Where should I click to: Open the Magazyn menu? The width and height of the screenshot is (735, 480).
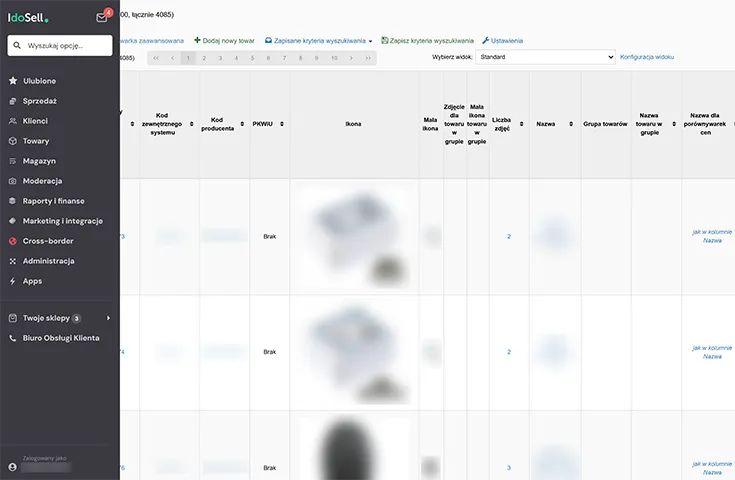click(x=39, y=161)
